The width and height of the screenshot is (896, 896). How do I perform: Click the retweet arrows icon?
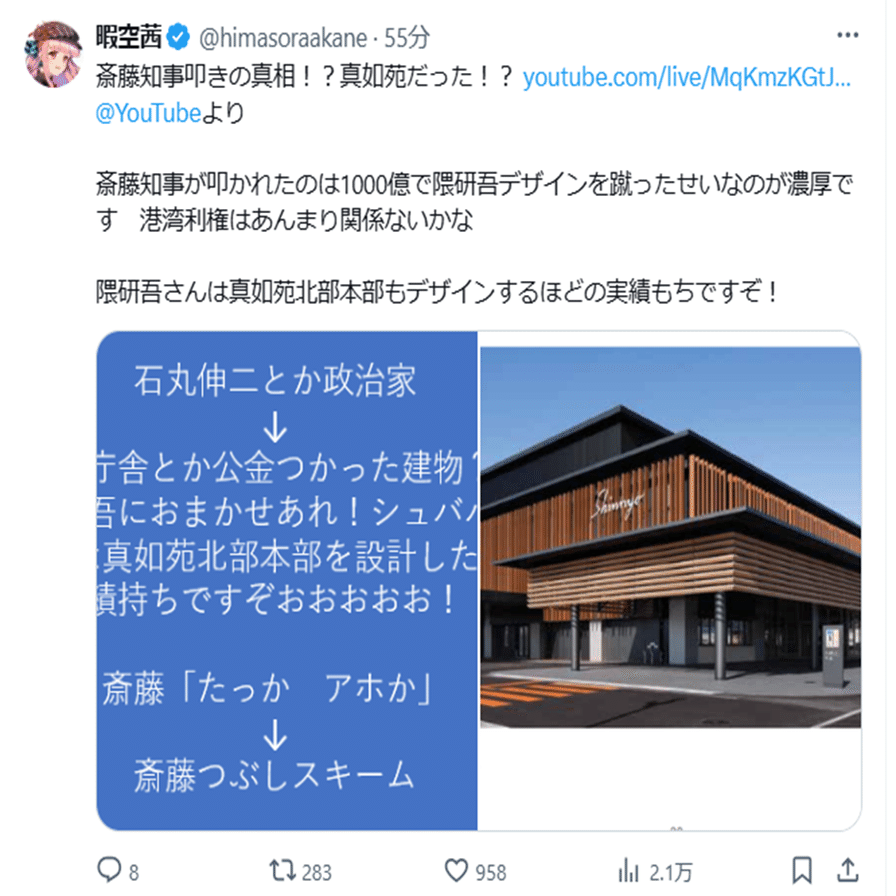(282, 870)
